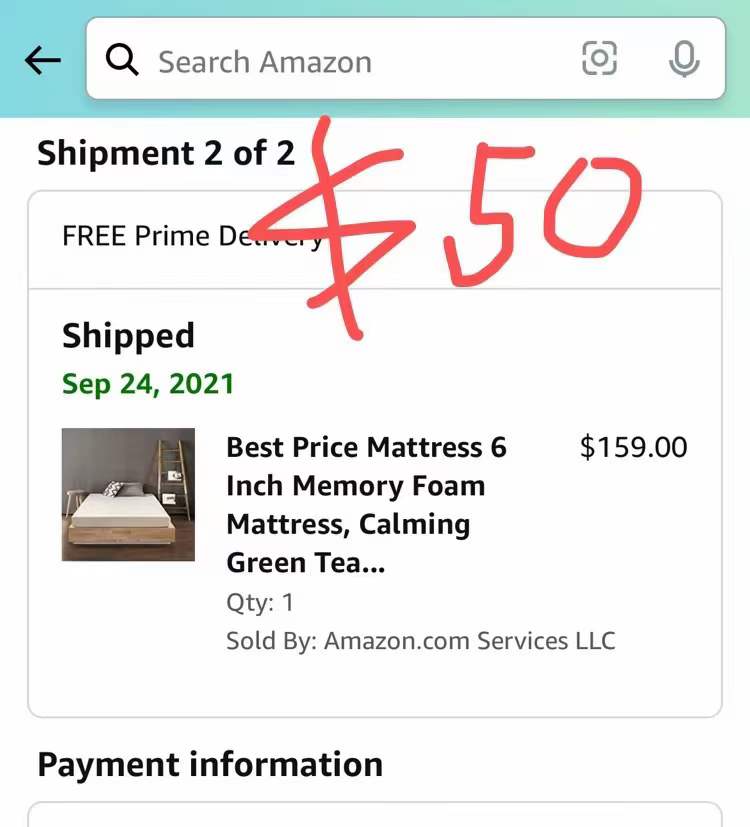Open the mattress product thumbnail image
750x827 pixels.
coord(128,494)
